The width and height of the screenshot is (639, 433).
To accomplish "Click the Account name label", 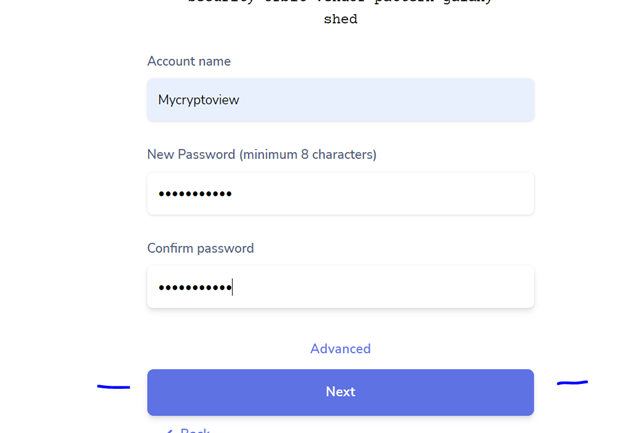I will coord(189,61).
